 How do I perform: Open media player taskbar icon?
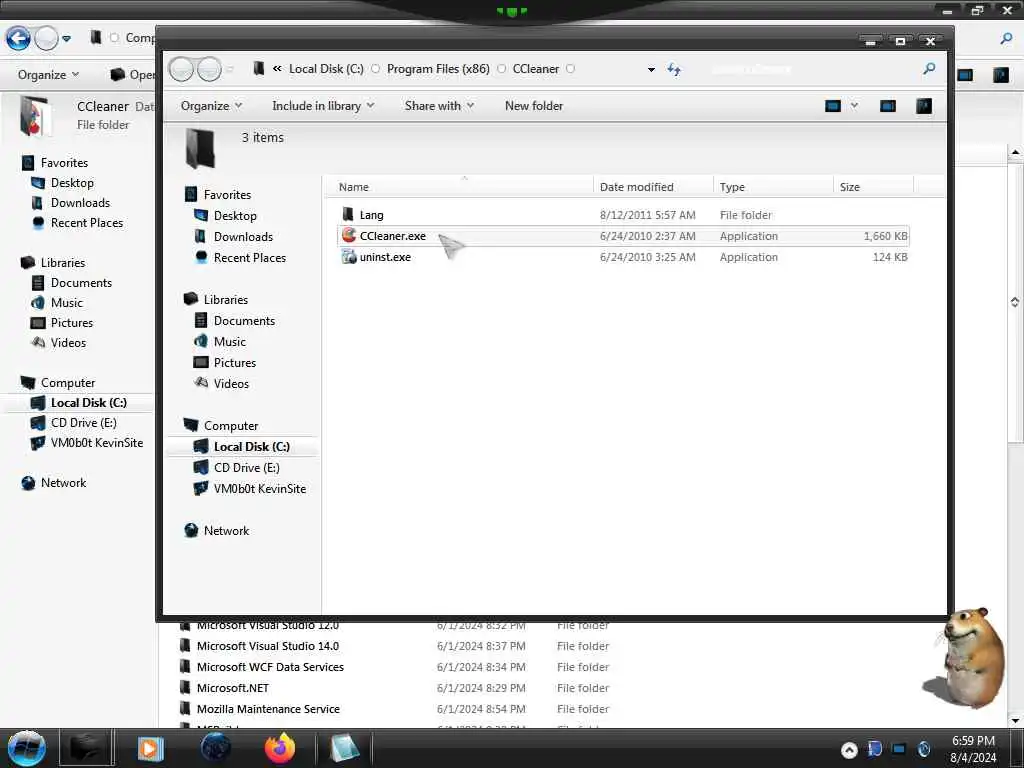coord(150,748)
